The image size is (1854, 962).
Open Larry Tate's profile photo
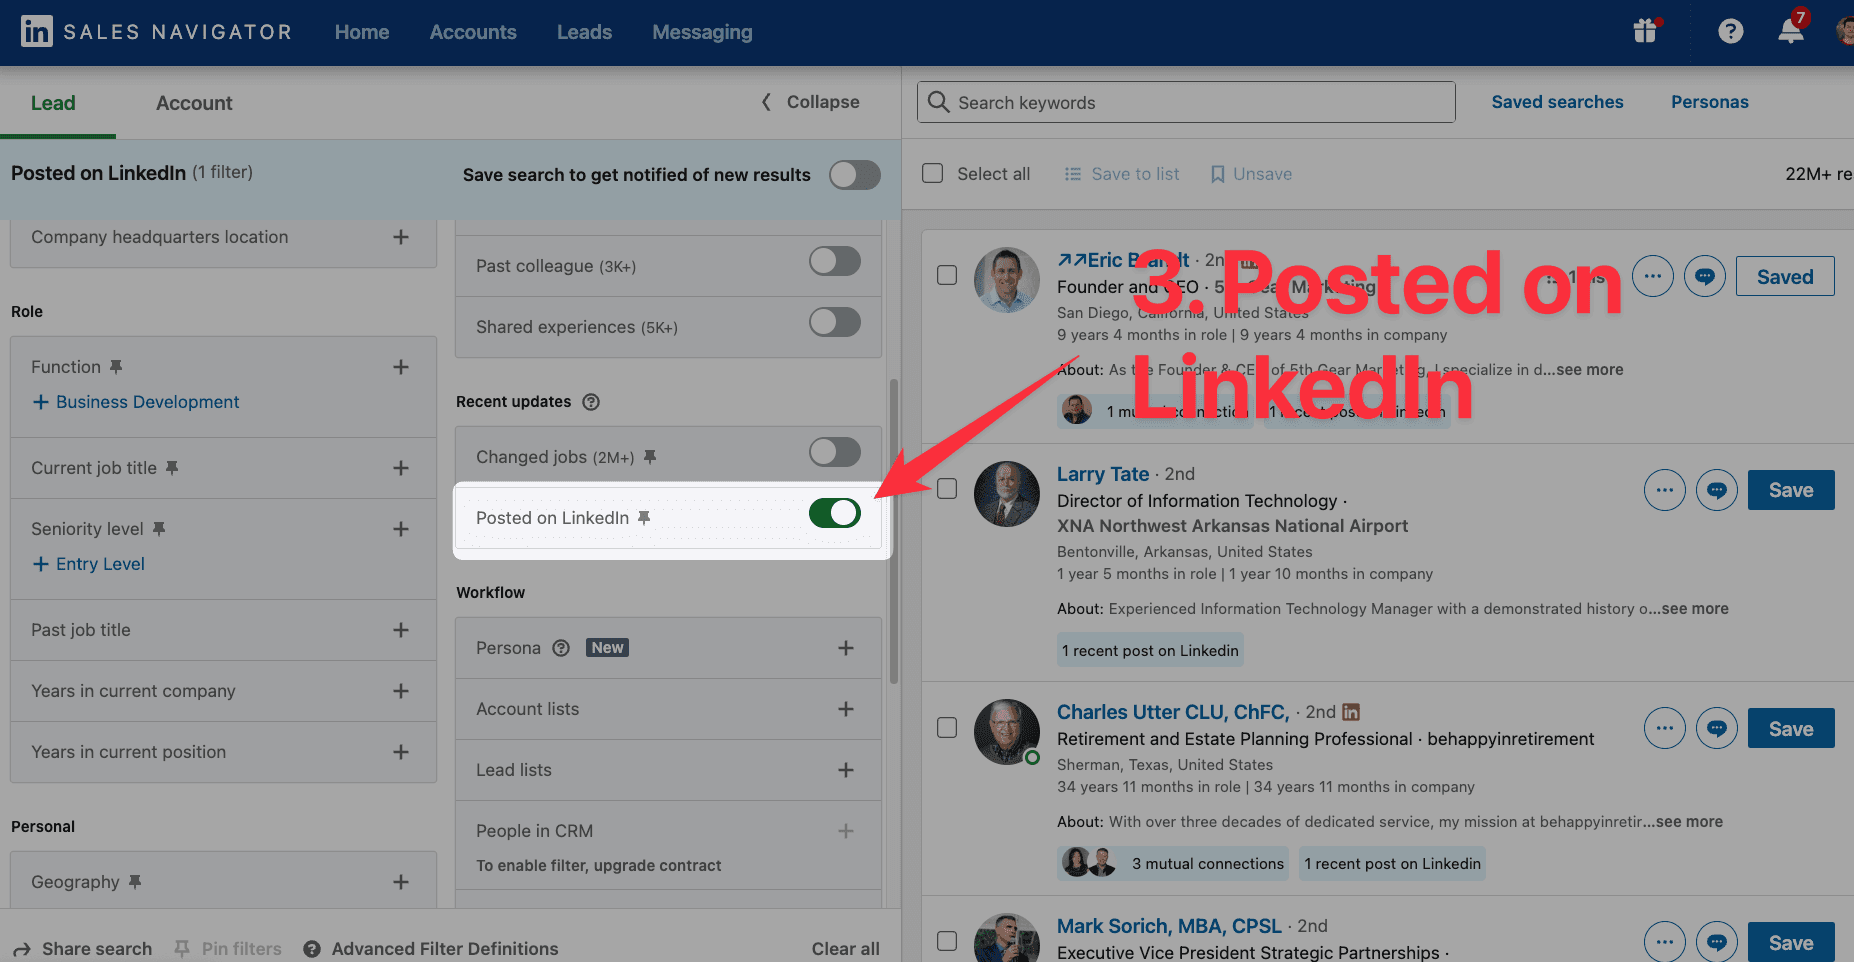click(x=1007, y=494)
